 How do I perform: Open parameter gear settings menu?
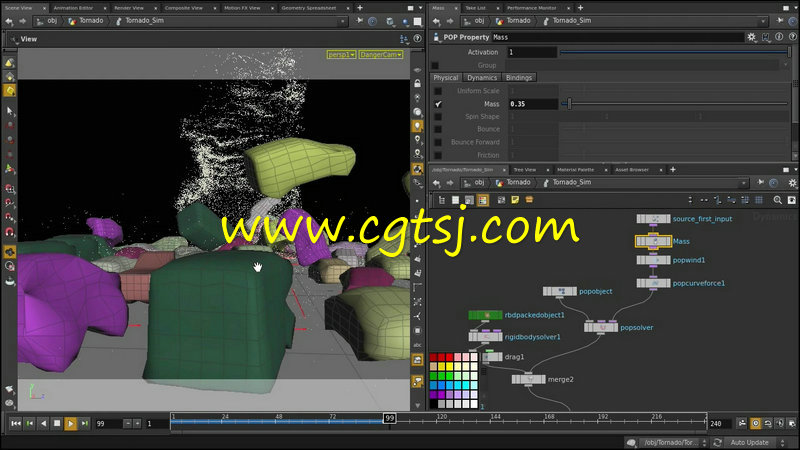tap(752, 37)
